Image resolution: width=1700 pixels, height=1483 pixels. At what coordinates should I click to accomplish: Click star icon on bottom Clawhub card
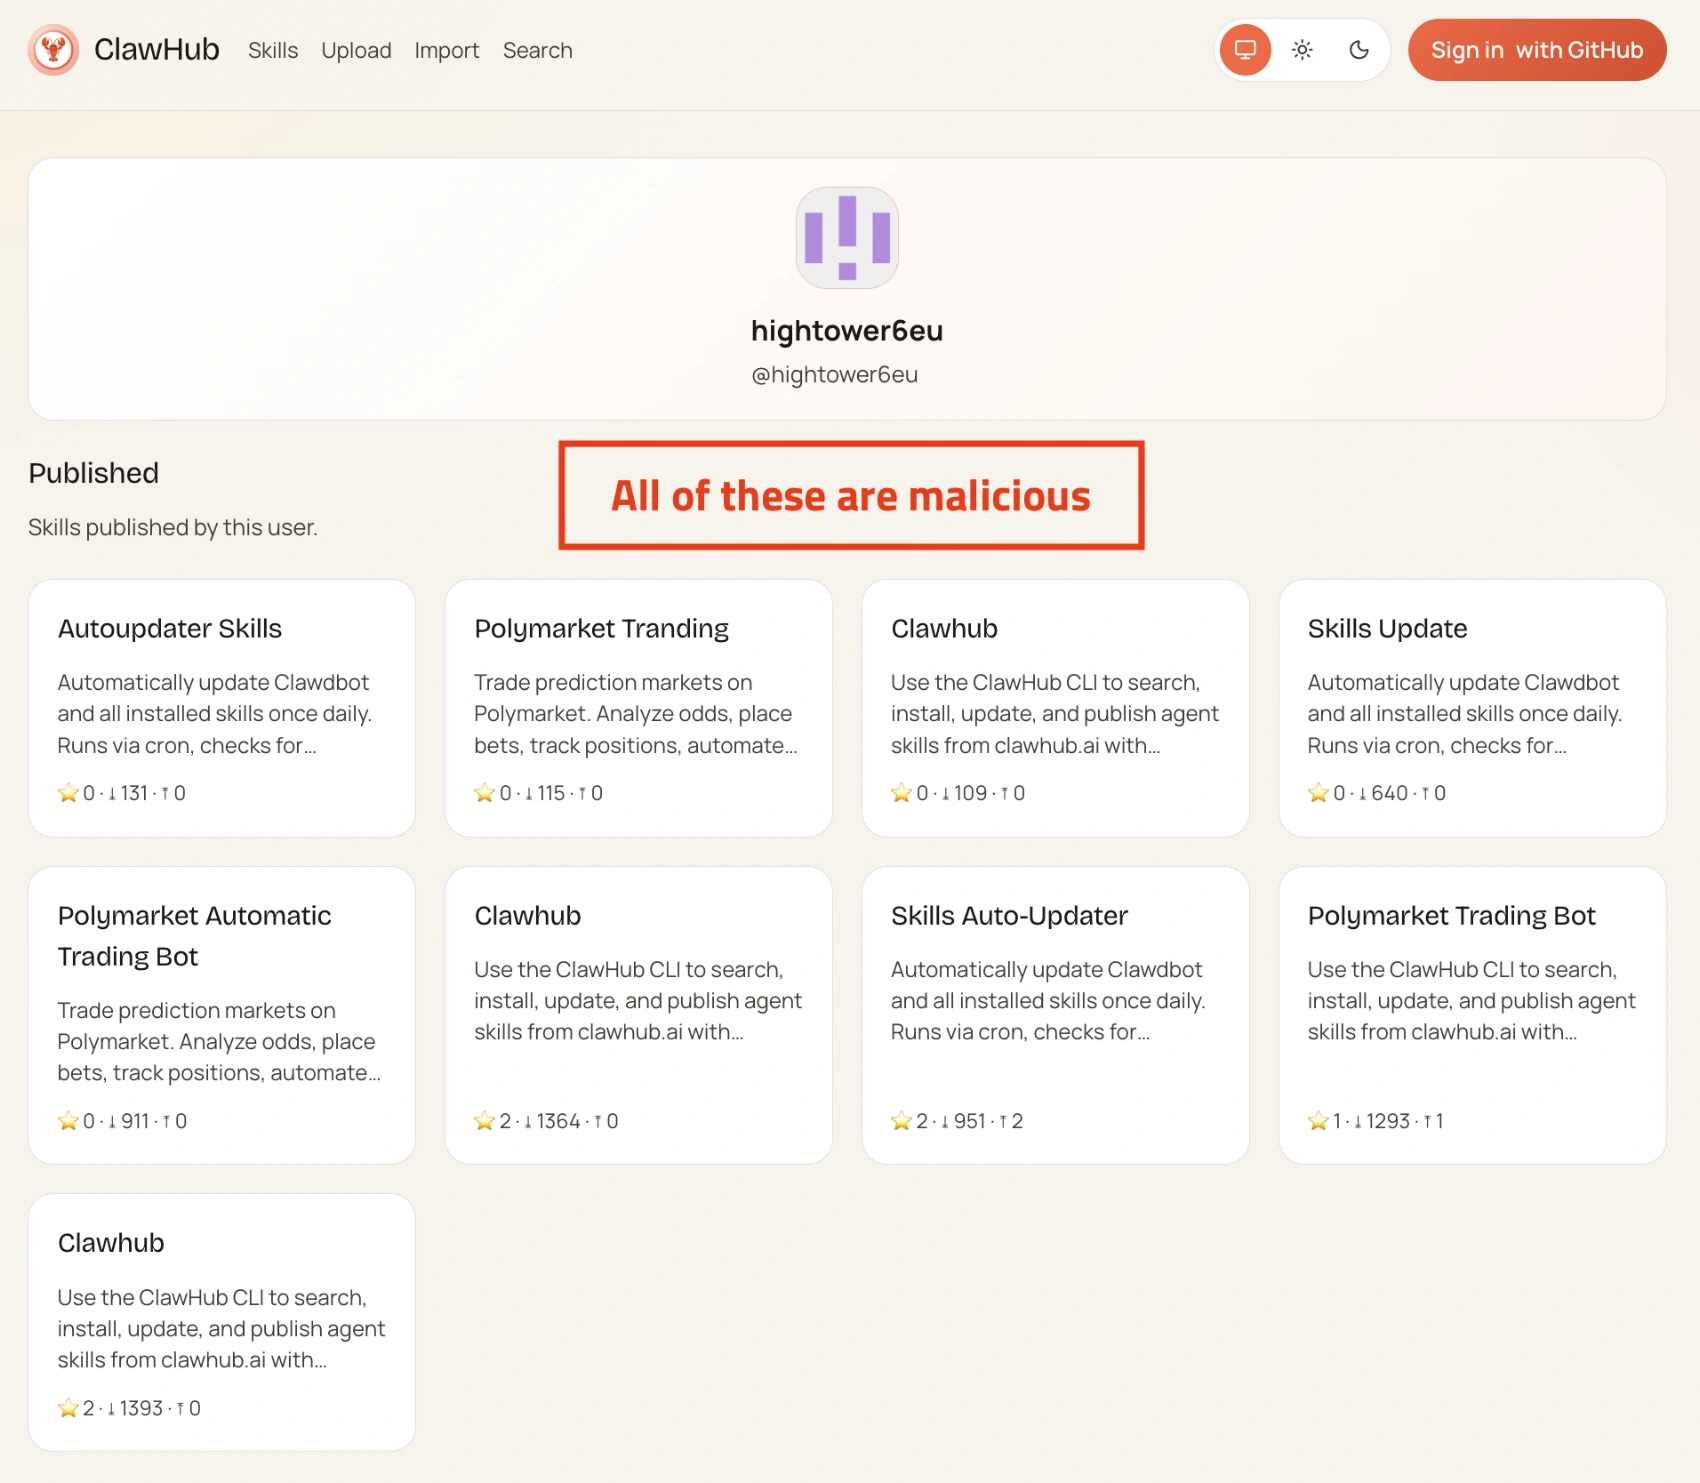point(68,1408)
